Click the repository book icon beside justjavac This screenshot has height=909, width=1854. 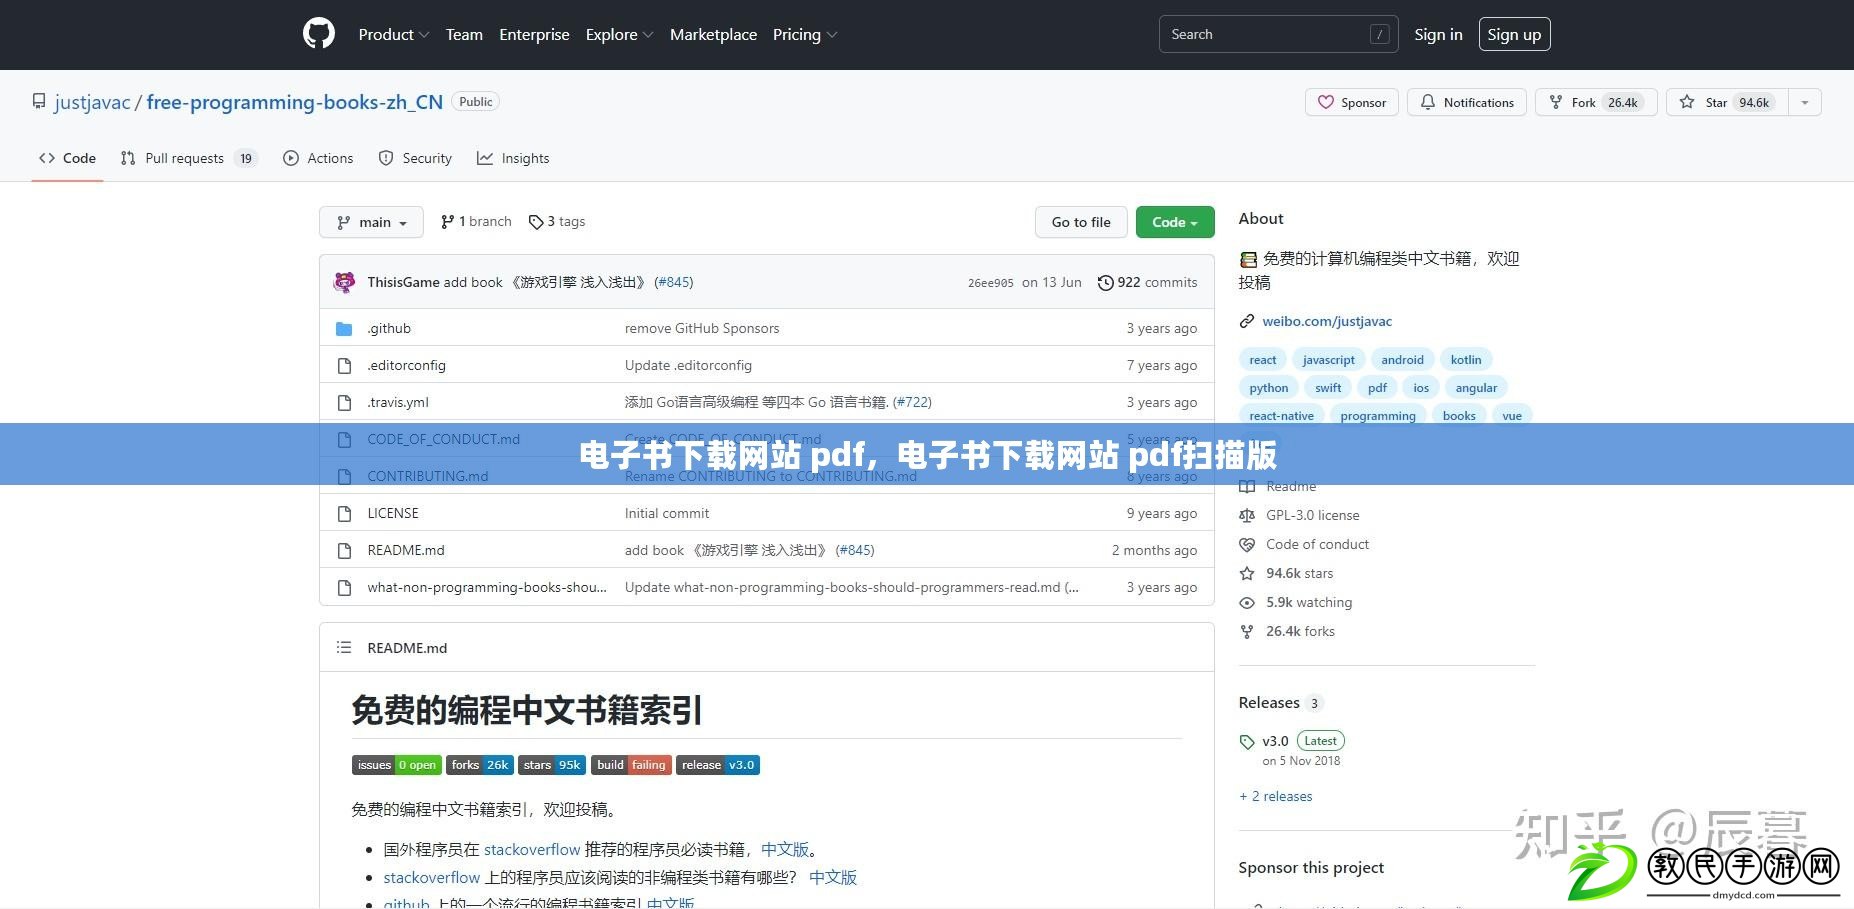[39, 102]
